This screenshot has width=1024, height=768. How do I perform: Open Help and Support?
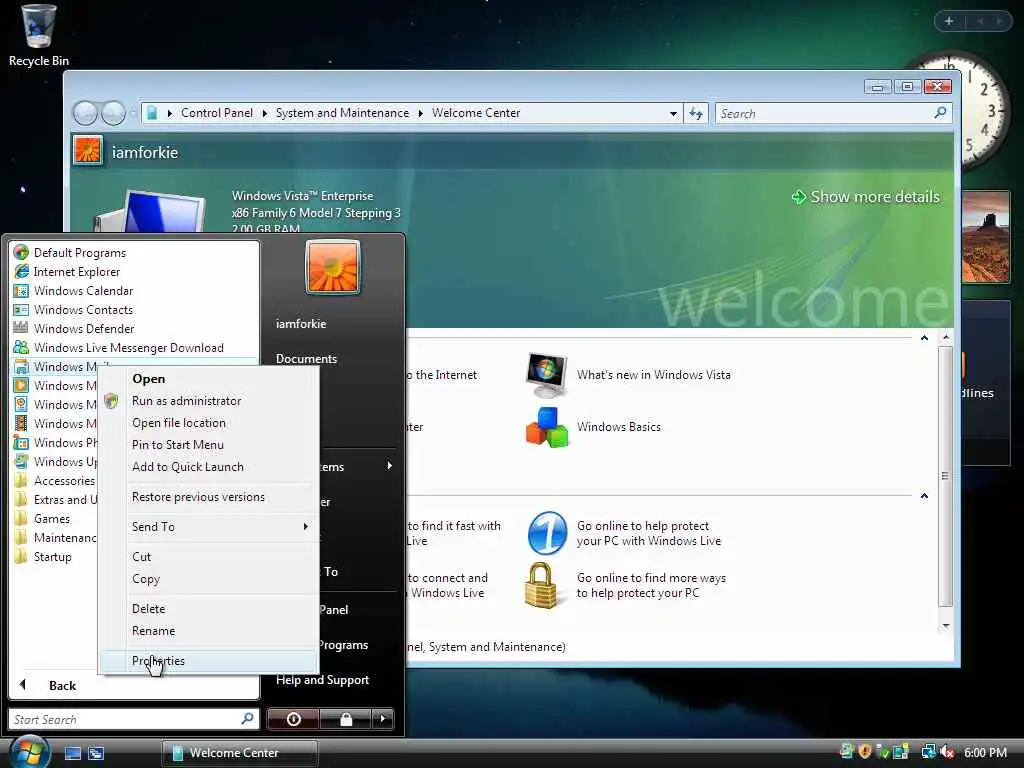point(322,679)
